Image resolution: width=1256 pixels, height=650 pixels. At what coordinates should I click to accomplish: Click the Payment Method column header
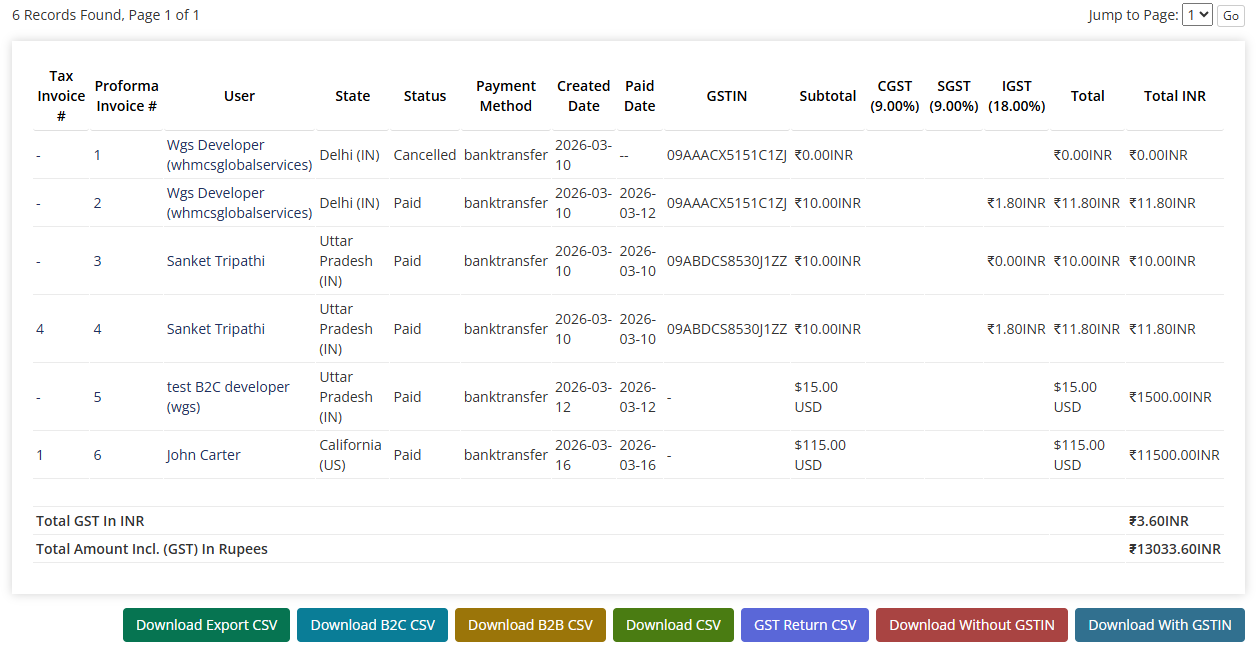click(505, 96)
